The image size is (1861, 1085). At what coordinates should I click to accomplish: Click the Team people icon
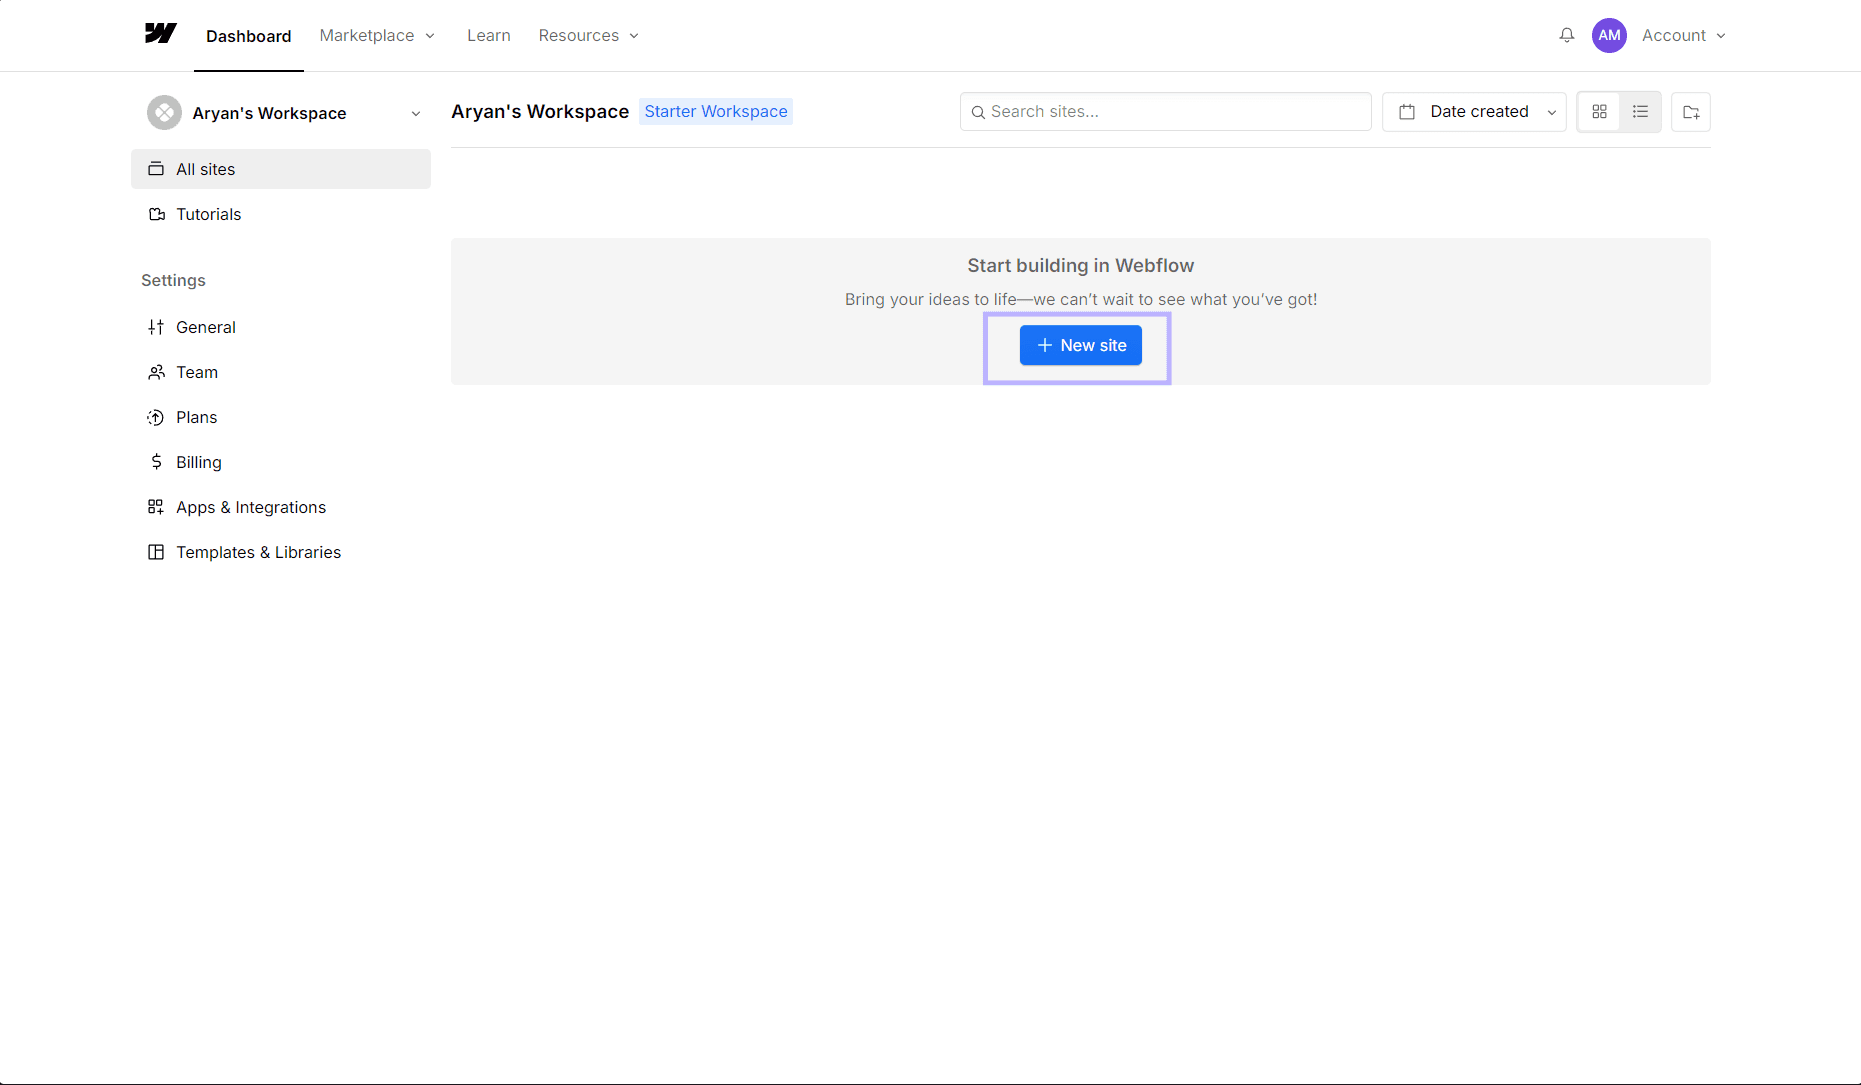point(156,372)
